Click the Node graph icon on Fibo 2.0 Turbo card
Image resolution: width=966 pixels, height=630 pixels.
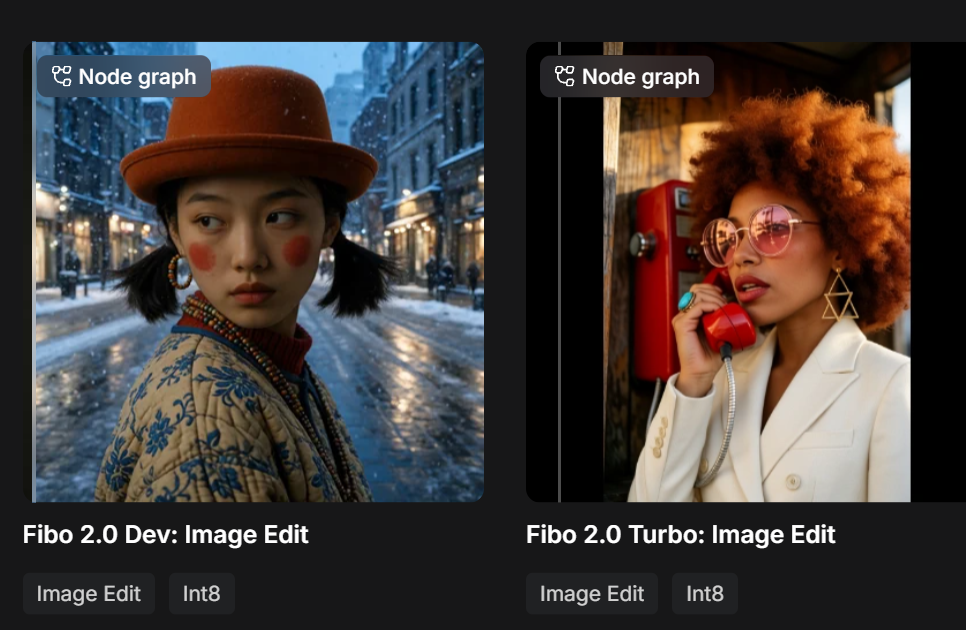[565, 76]
